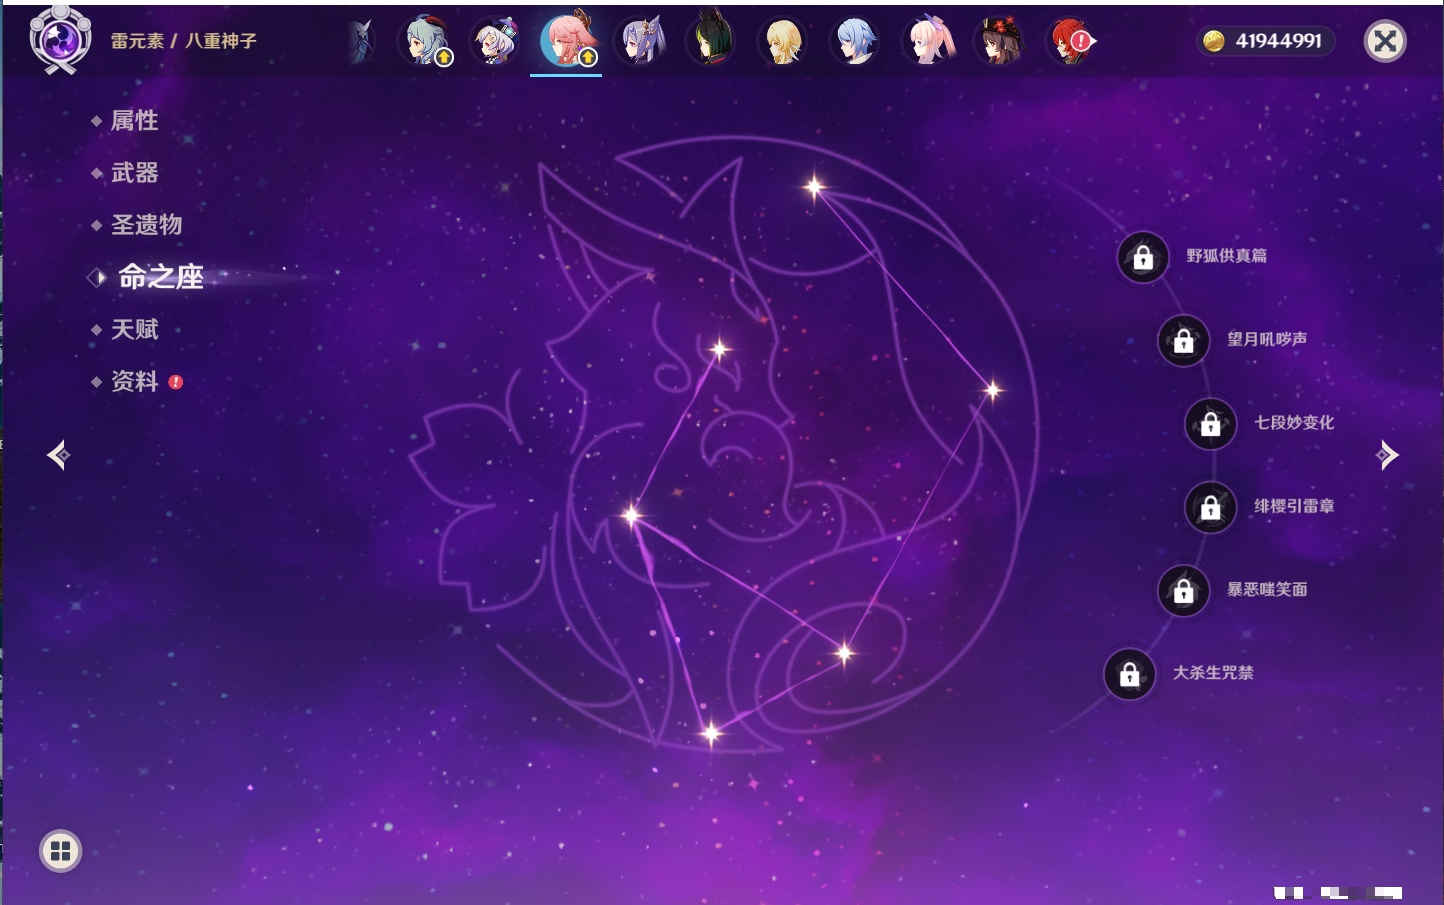This screenshot has width=1444, height=905.
Task: Open the 圣遗物 artifacts menu
Action: [x=146, y=225]
